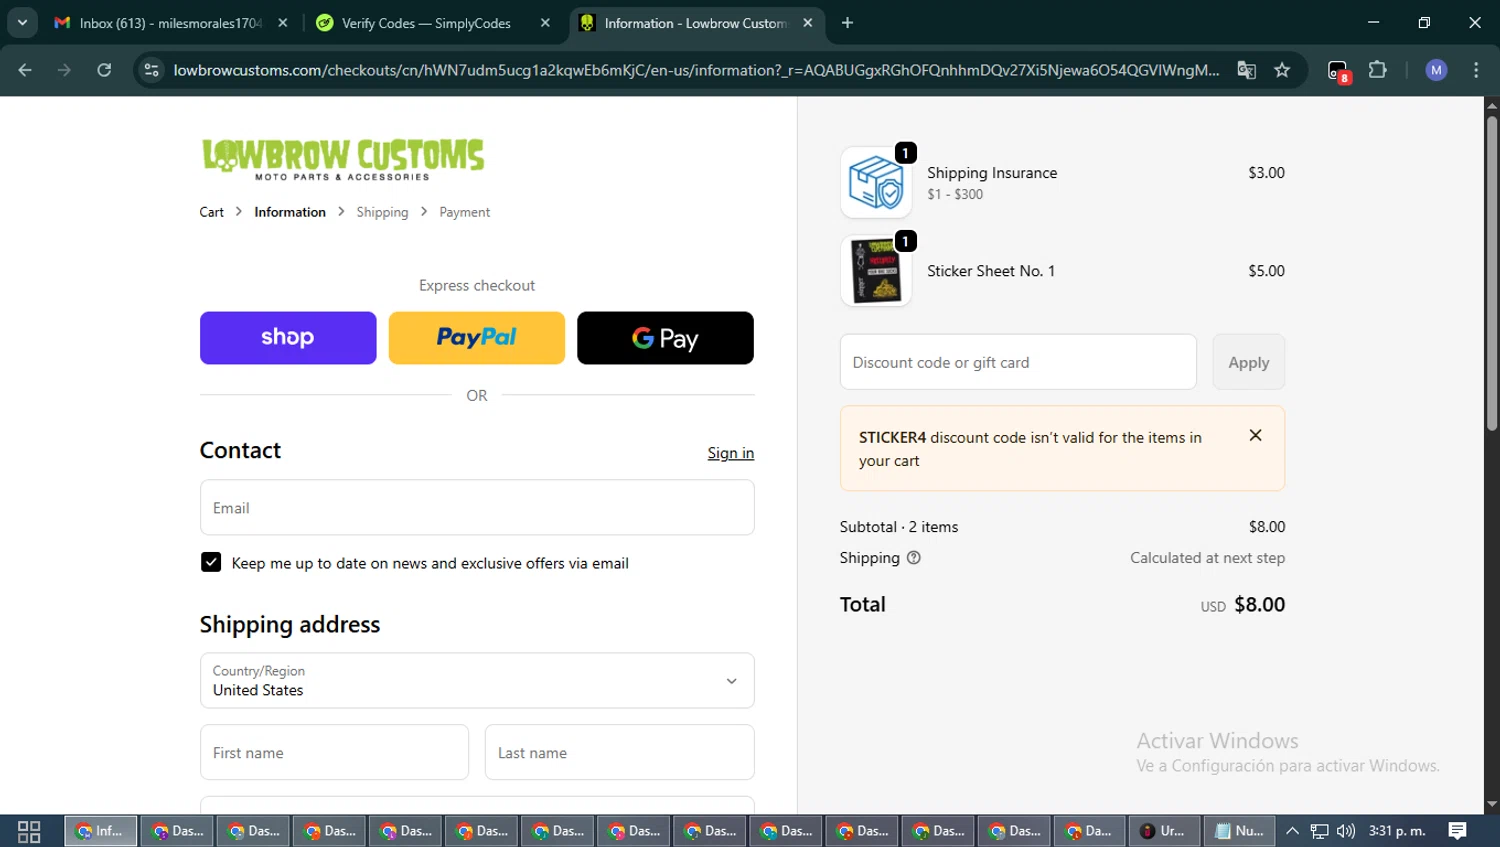Click the Lowbrow Customs logo
This screenshot has width=1500, height=847.
(x=343, y=158)
